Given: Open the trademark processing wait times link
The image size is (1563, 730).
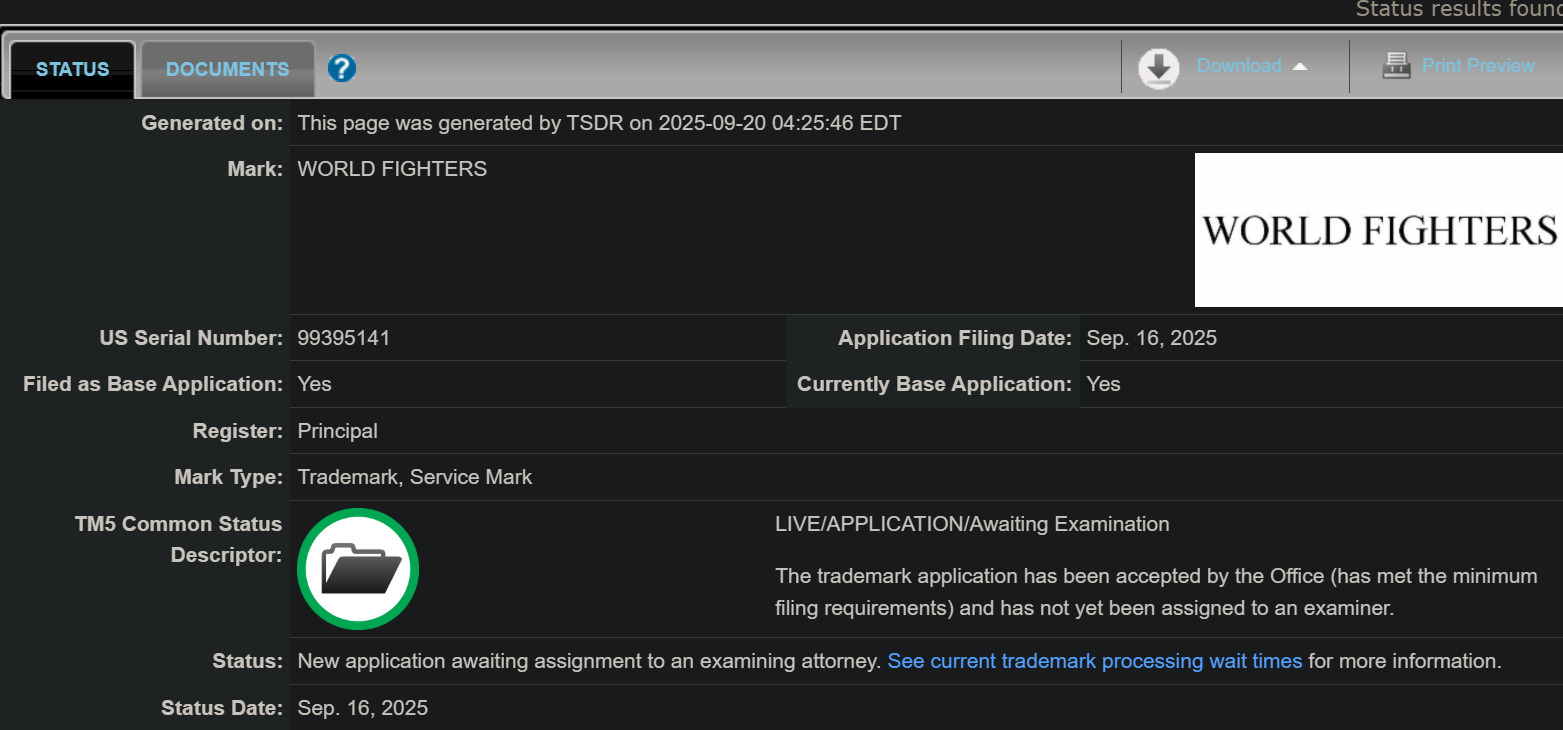Looking at the screenshot, I should (x=1094, y=661).
